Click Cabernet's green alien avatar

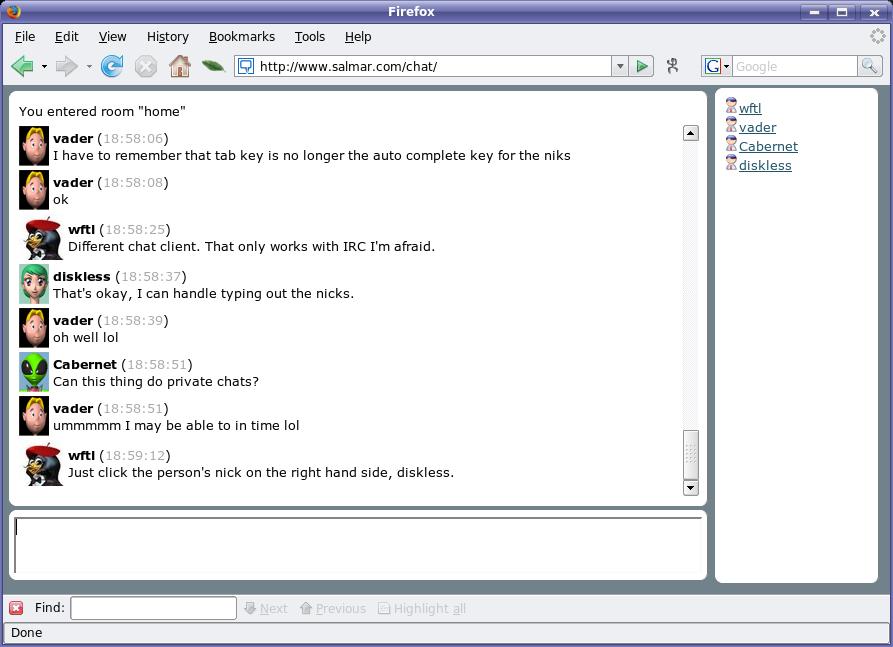pyautogui.click(x=34, y=372)
